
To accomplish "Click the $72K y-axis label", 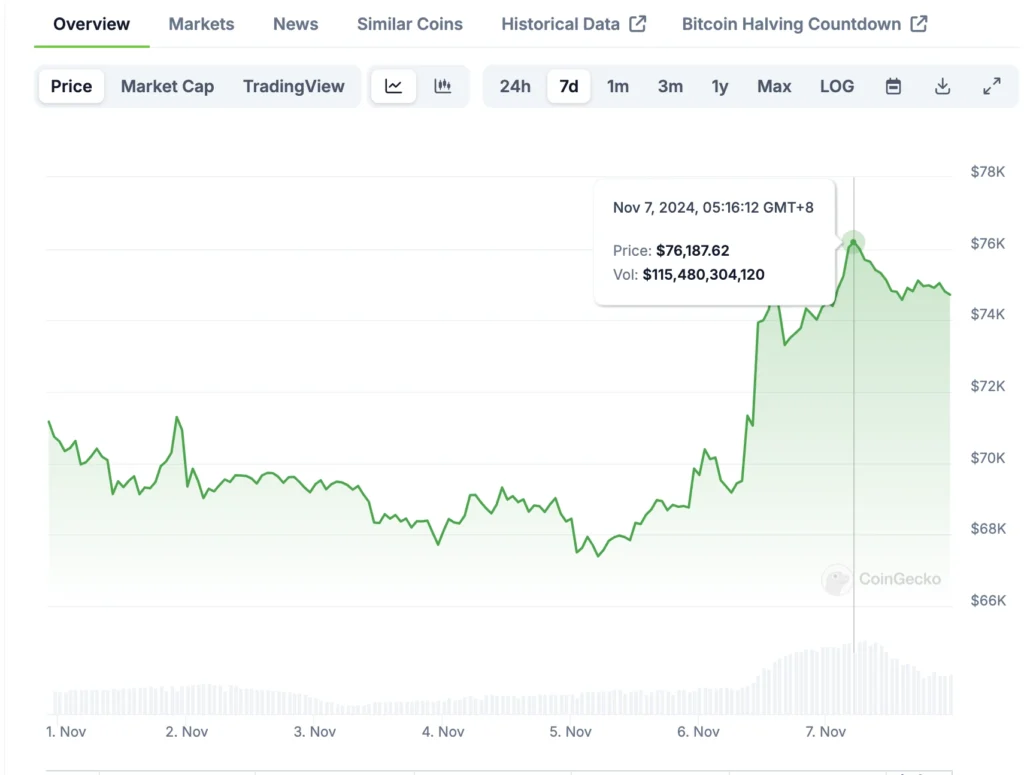I will pos(987,386).
